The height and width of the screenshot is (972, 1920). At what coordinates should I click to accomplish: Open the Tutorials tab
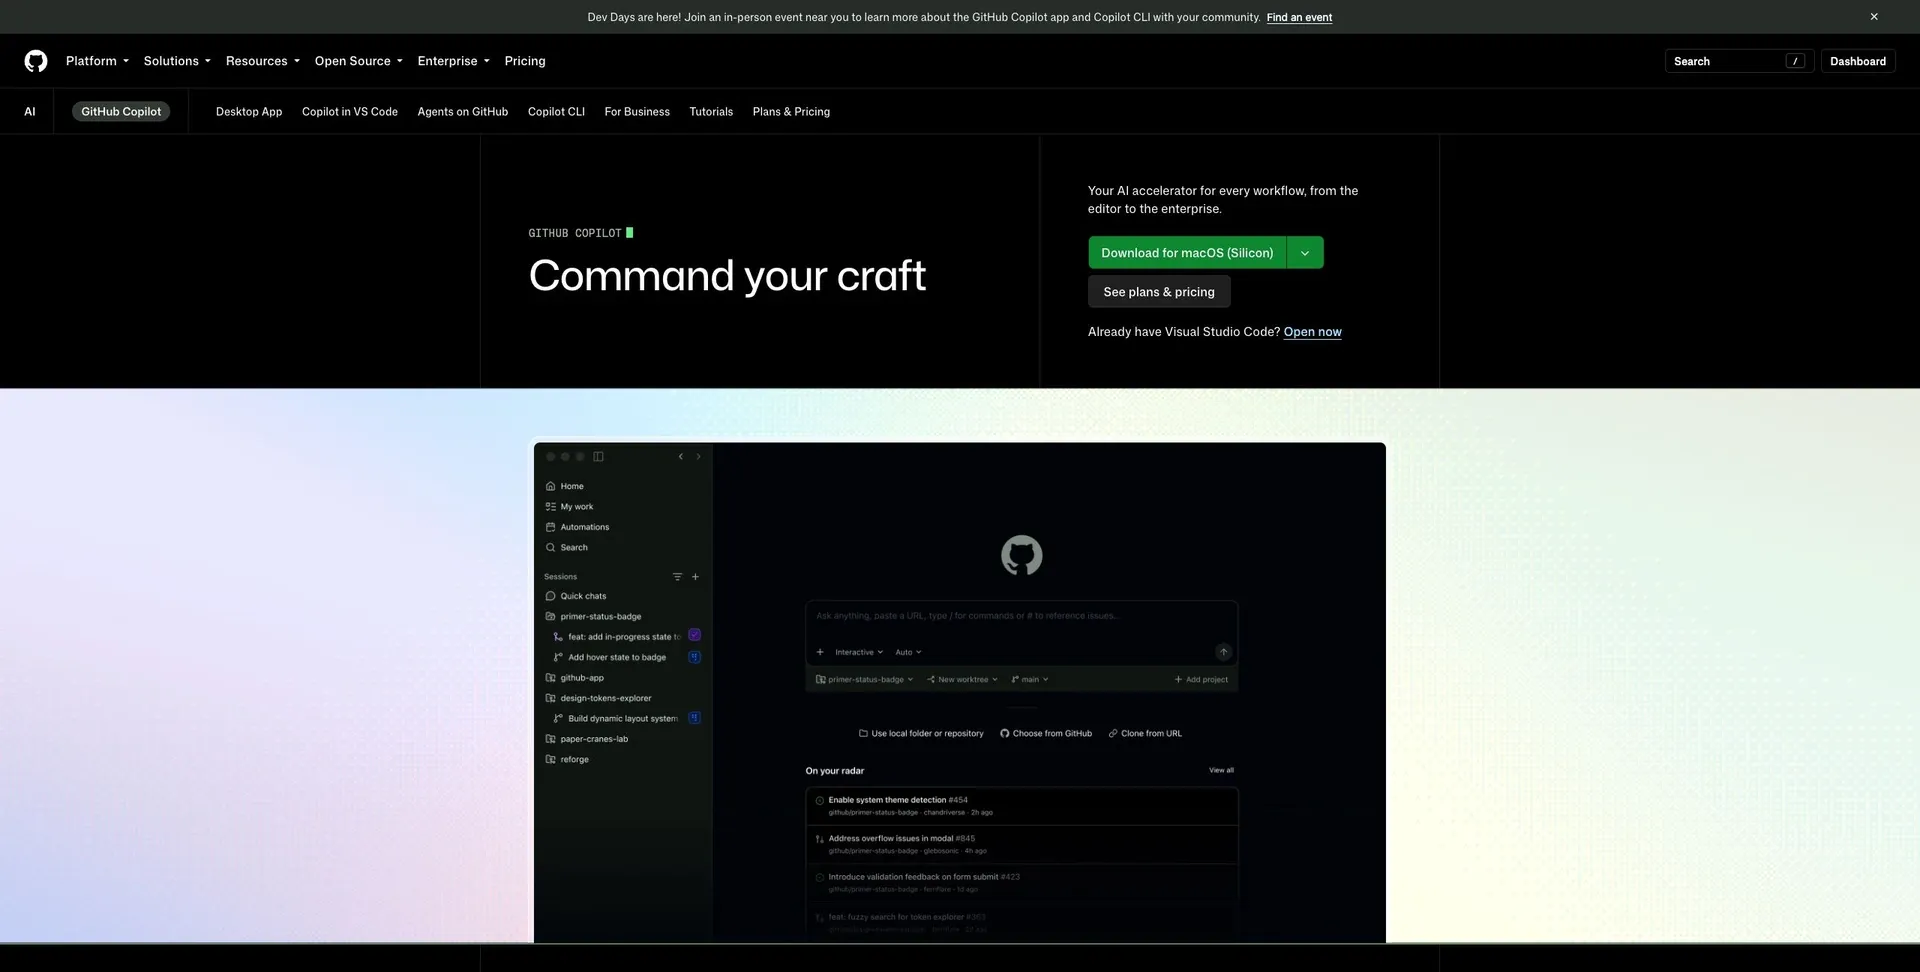[711, 112]
